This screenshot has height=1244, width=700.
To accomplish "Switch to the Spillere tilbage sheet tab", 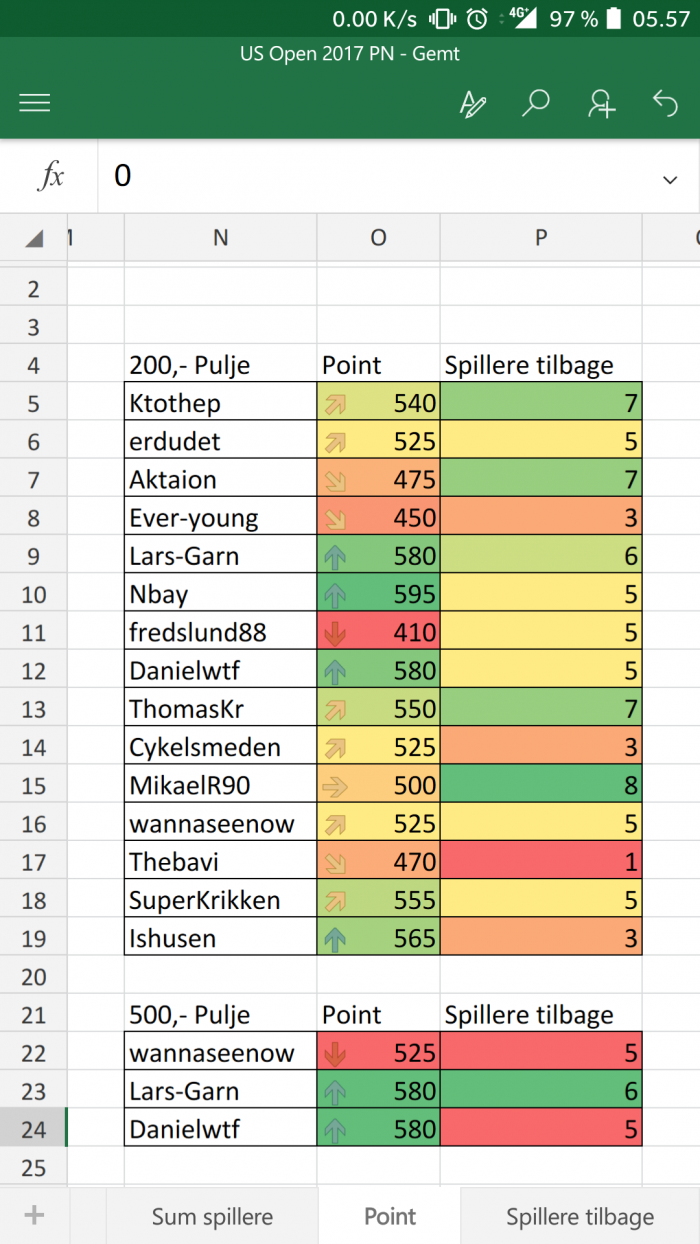I will [x=580, y=1216].
